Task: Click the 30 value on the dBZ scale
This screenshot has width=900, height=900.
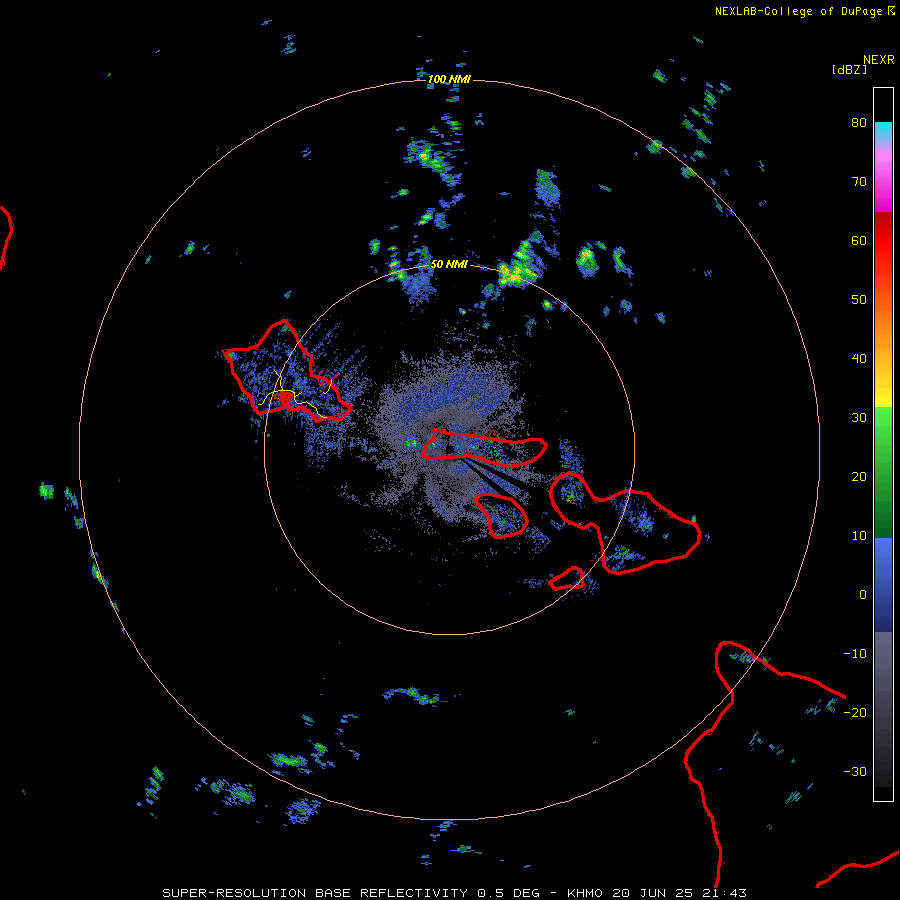Action: [859, 418]
